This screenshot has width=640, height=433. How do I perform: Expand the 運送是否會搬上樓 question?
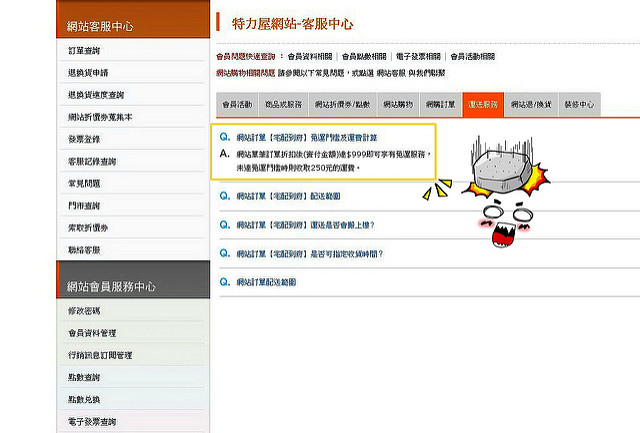[305, 225]
